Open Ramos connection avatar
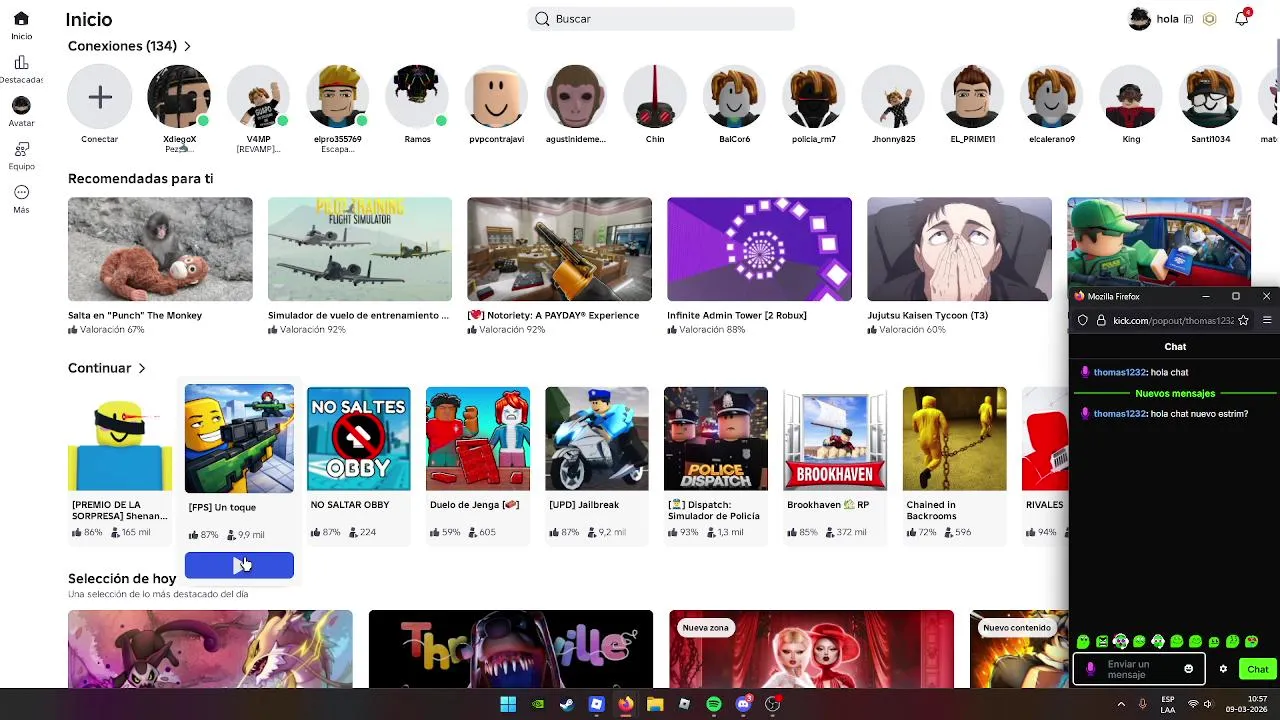The height and width of the screenshot is (720, 1280). coord(417,97)
